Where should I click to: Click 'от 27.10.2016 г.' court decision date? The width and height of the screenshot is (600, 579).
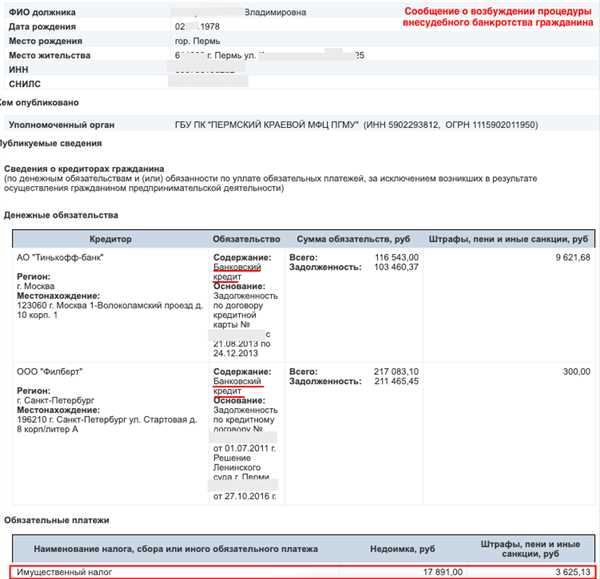[245, 496]
